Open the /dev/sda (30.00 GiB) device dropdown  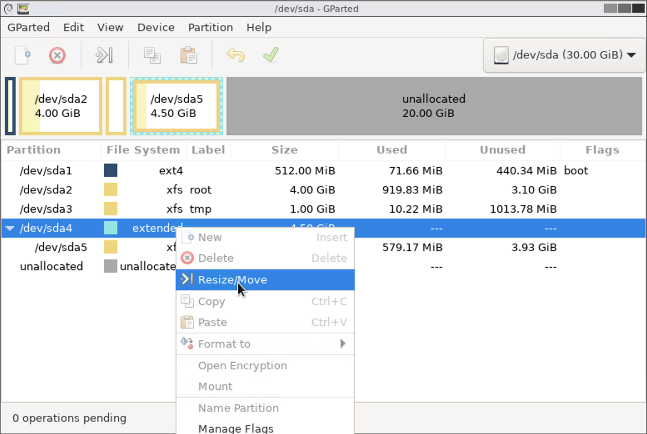tap(564, 55)
